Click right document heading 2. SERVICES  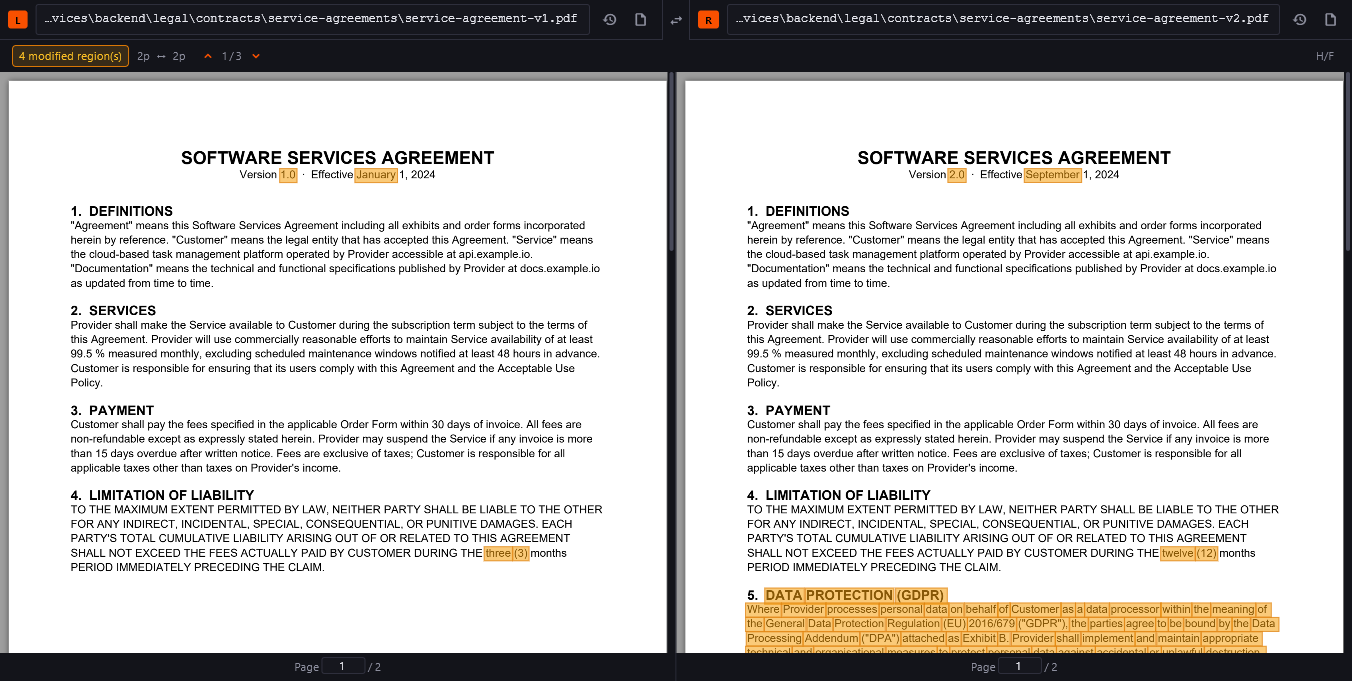click(790, 311)
